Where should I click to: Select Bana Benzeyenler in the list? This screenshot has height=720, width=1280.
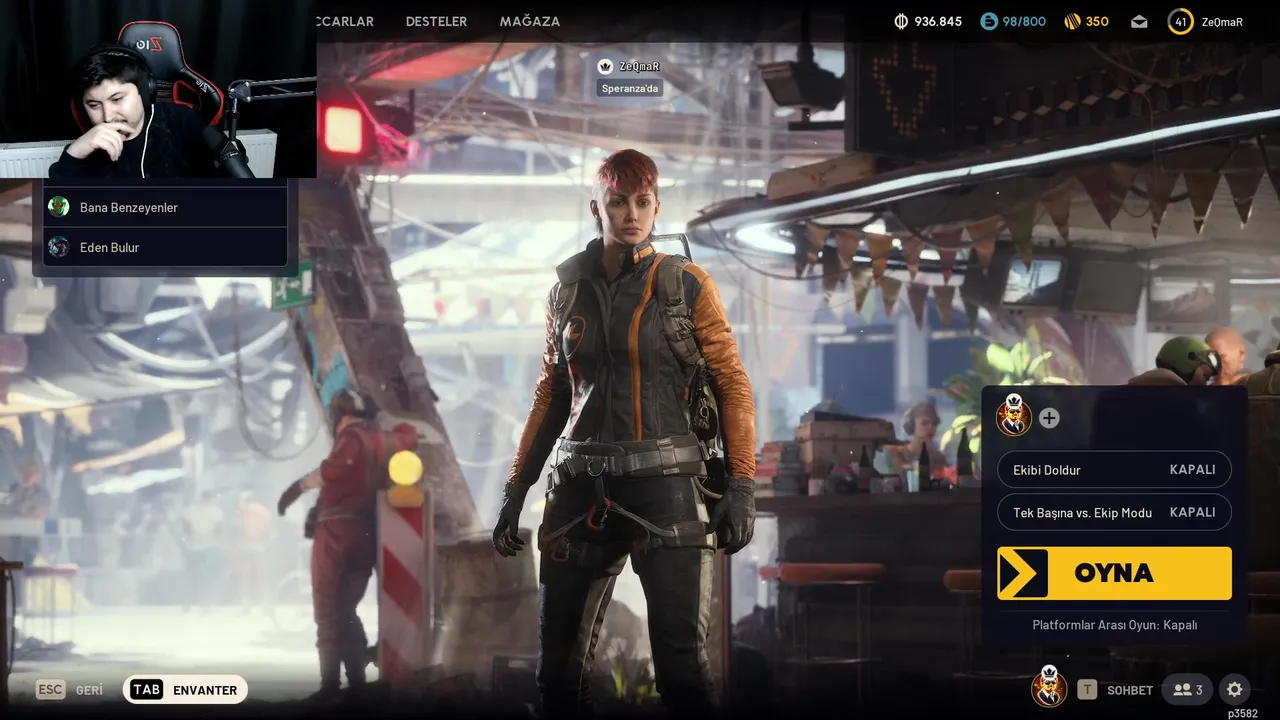[166, 207]
